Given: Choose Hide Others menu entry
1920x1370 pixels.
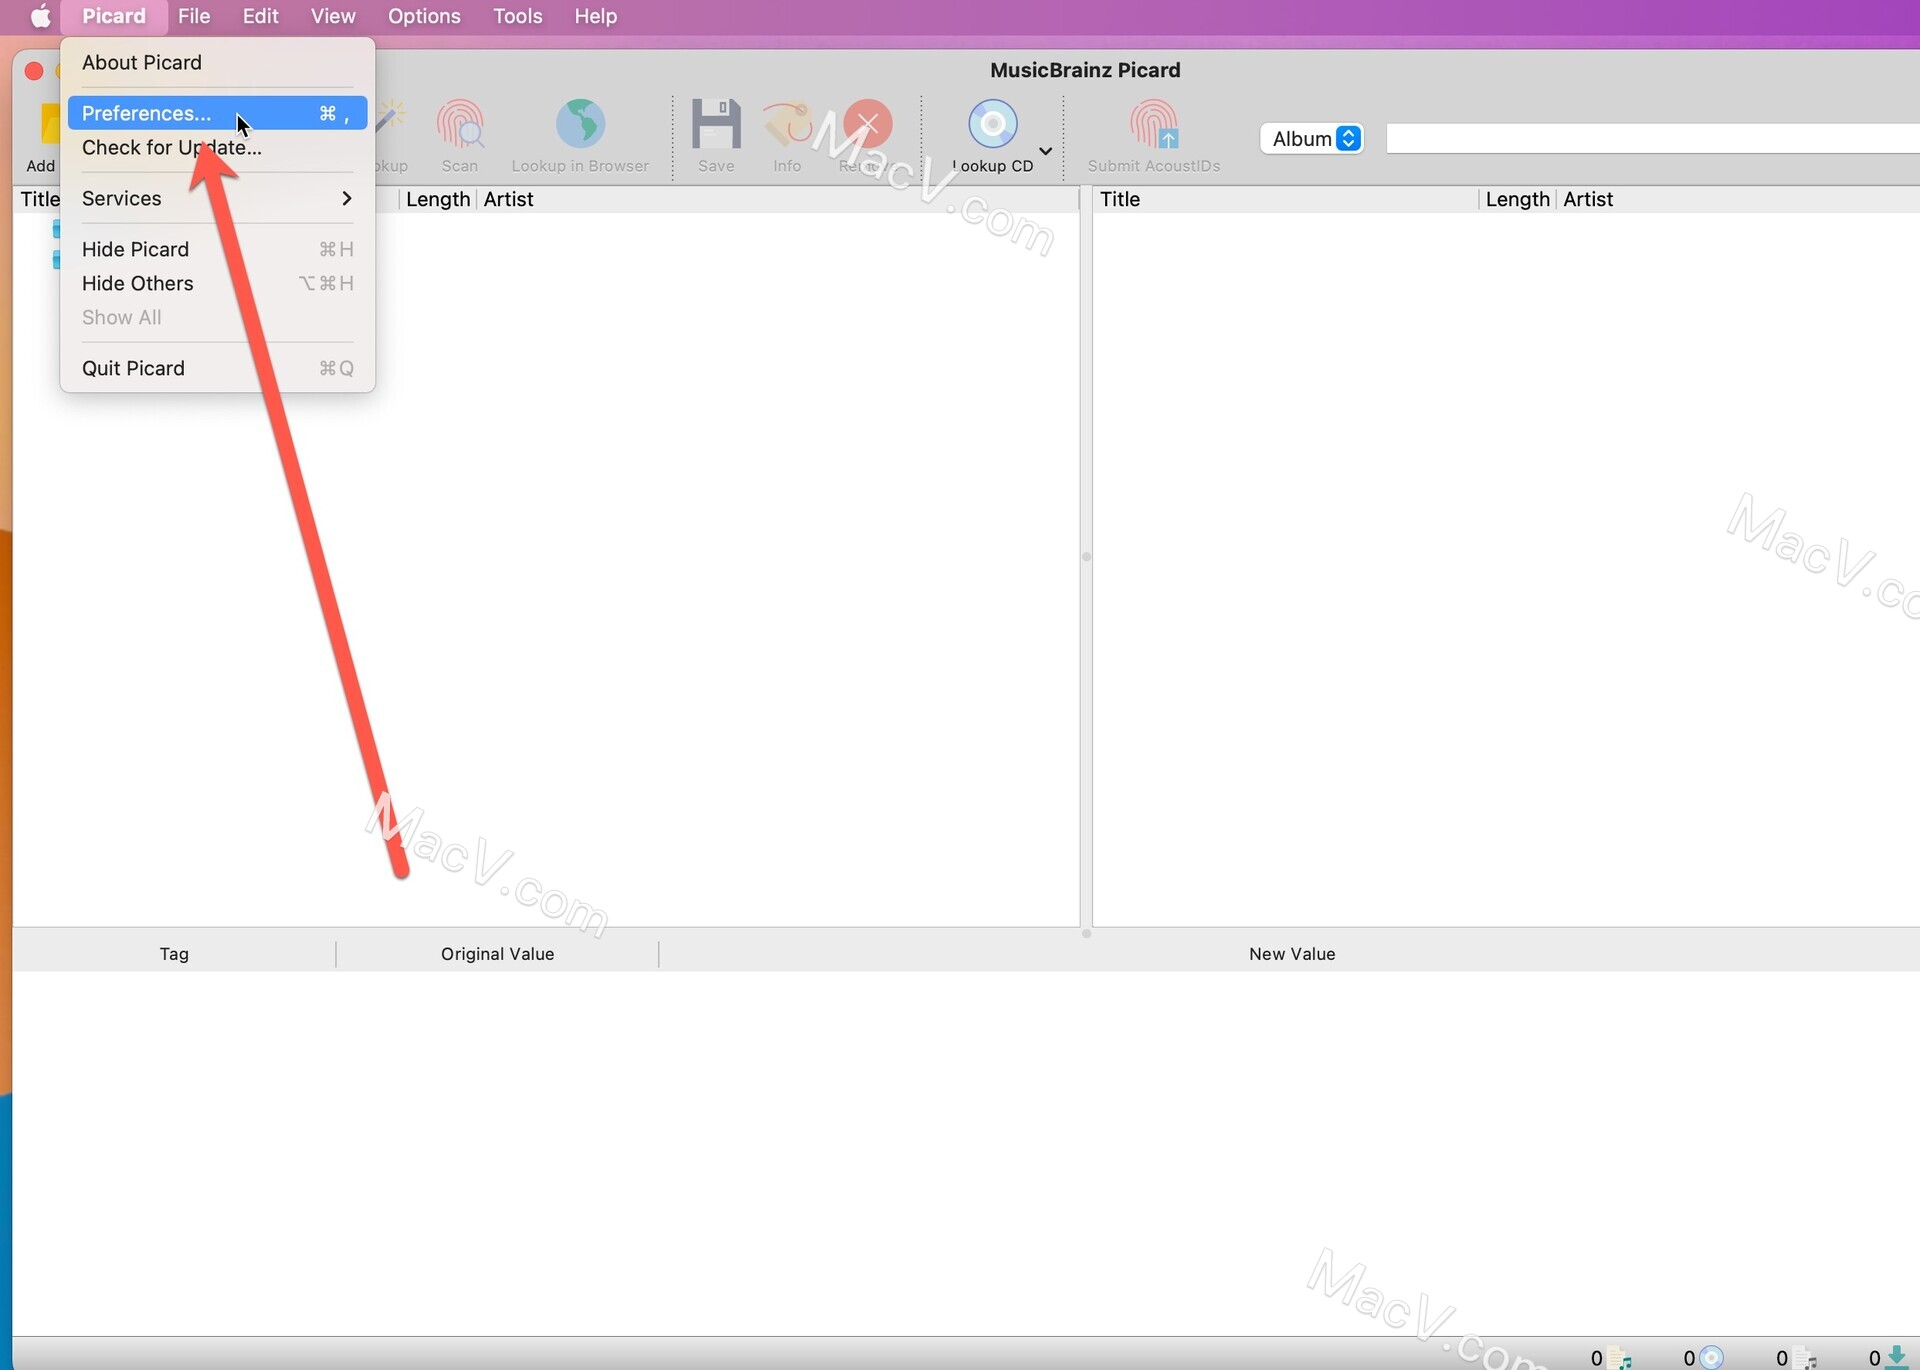Looking at the screenshot, I should coord(217,283).
